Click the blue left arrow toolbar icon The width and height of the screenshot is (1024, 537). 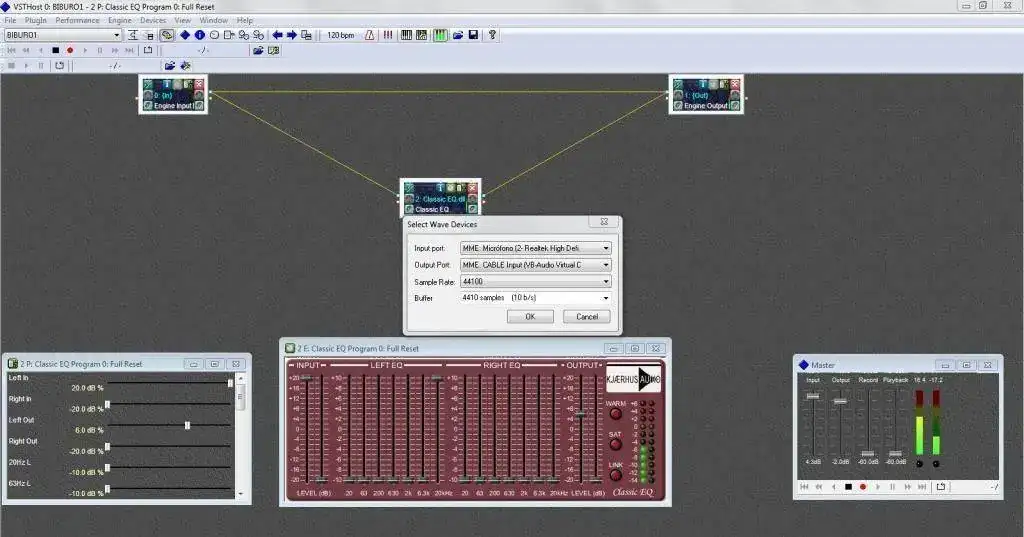pyautogui.click(x=277, y=35)
